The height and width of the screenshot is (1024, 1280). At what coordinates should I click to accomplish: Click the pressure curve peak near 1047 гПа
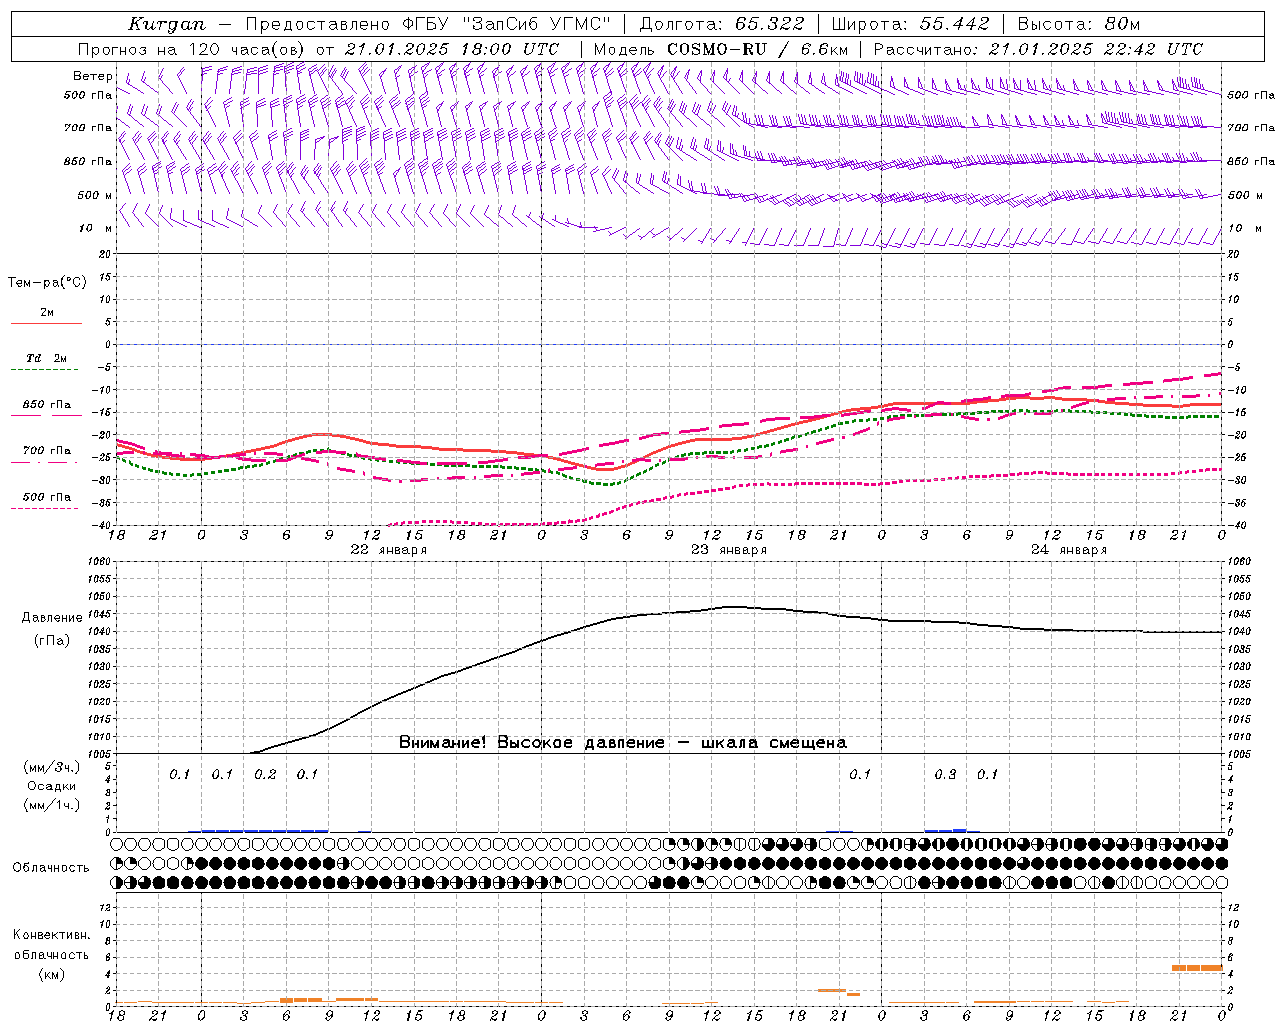coord(732,606)
